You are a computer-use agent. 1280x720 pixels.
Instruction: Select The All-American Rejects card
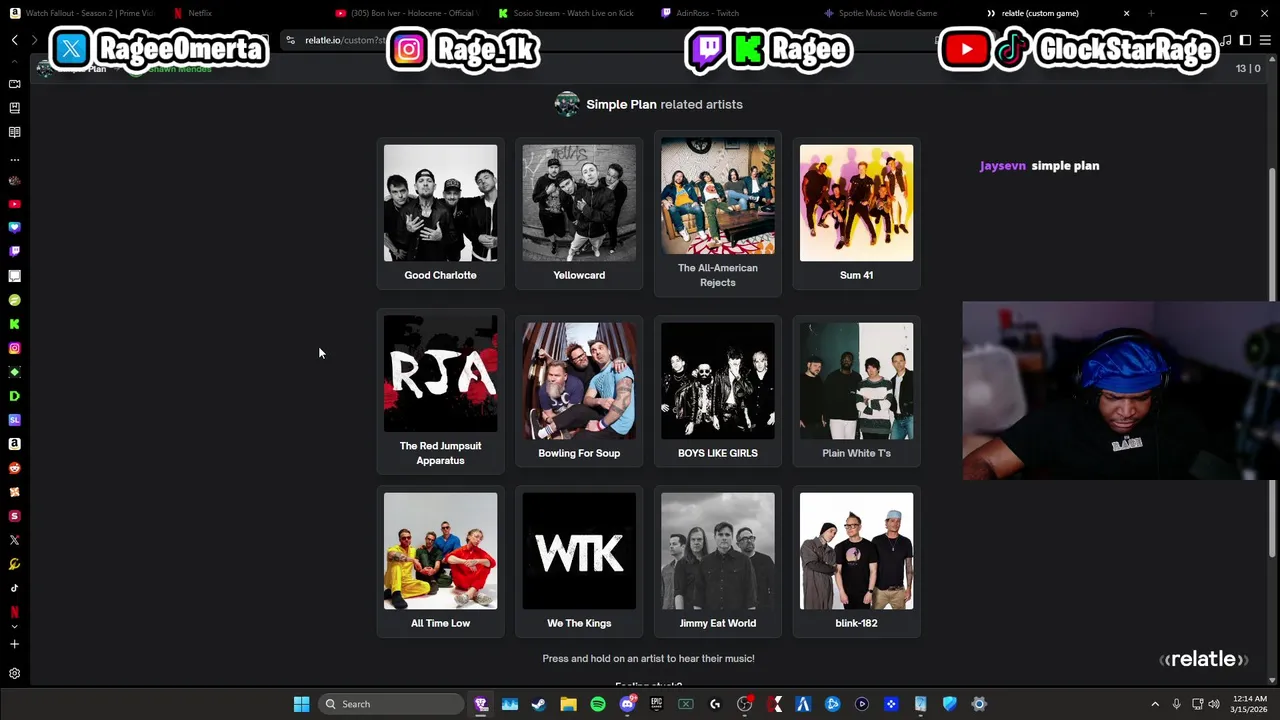(718, 213)
